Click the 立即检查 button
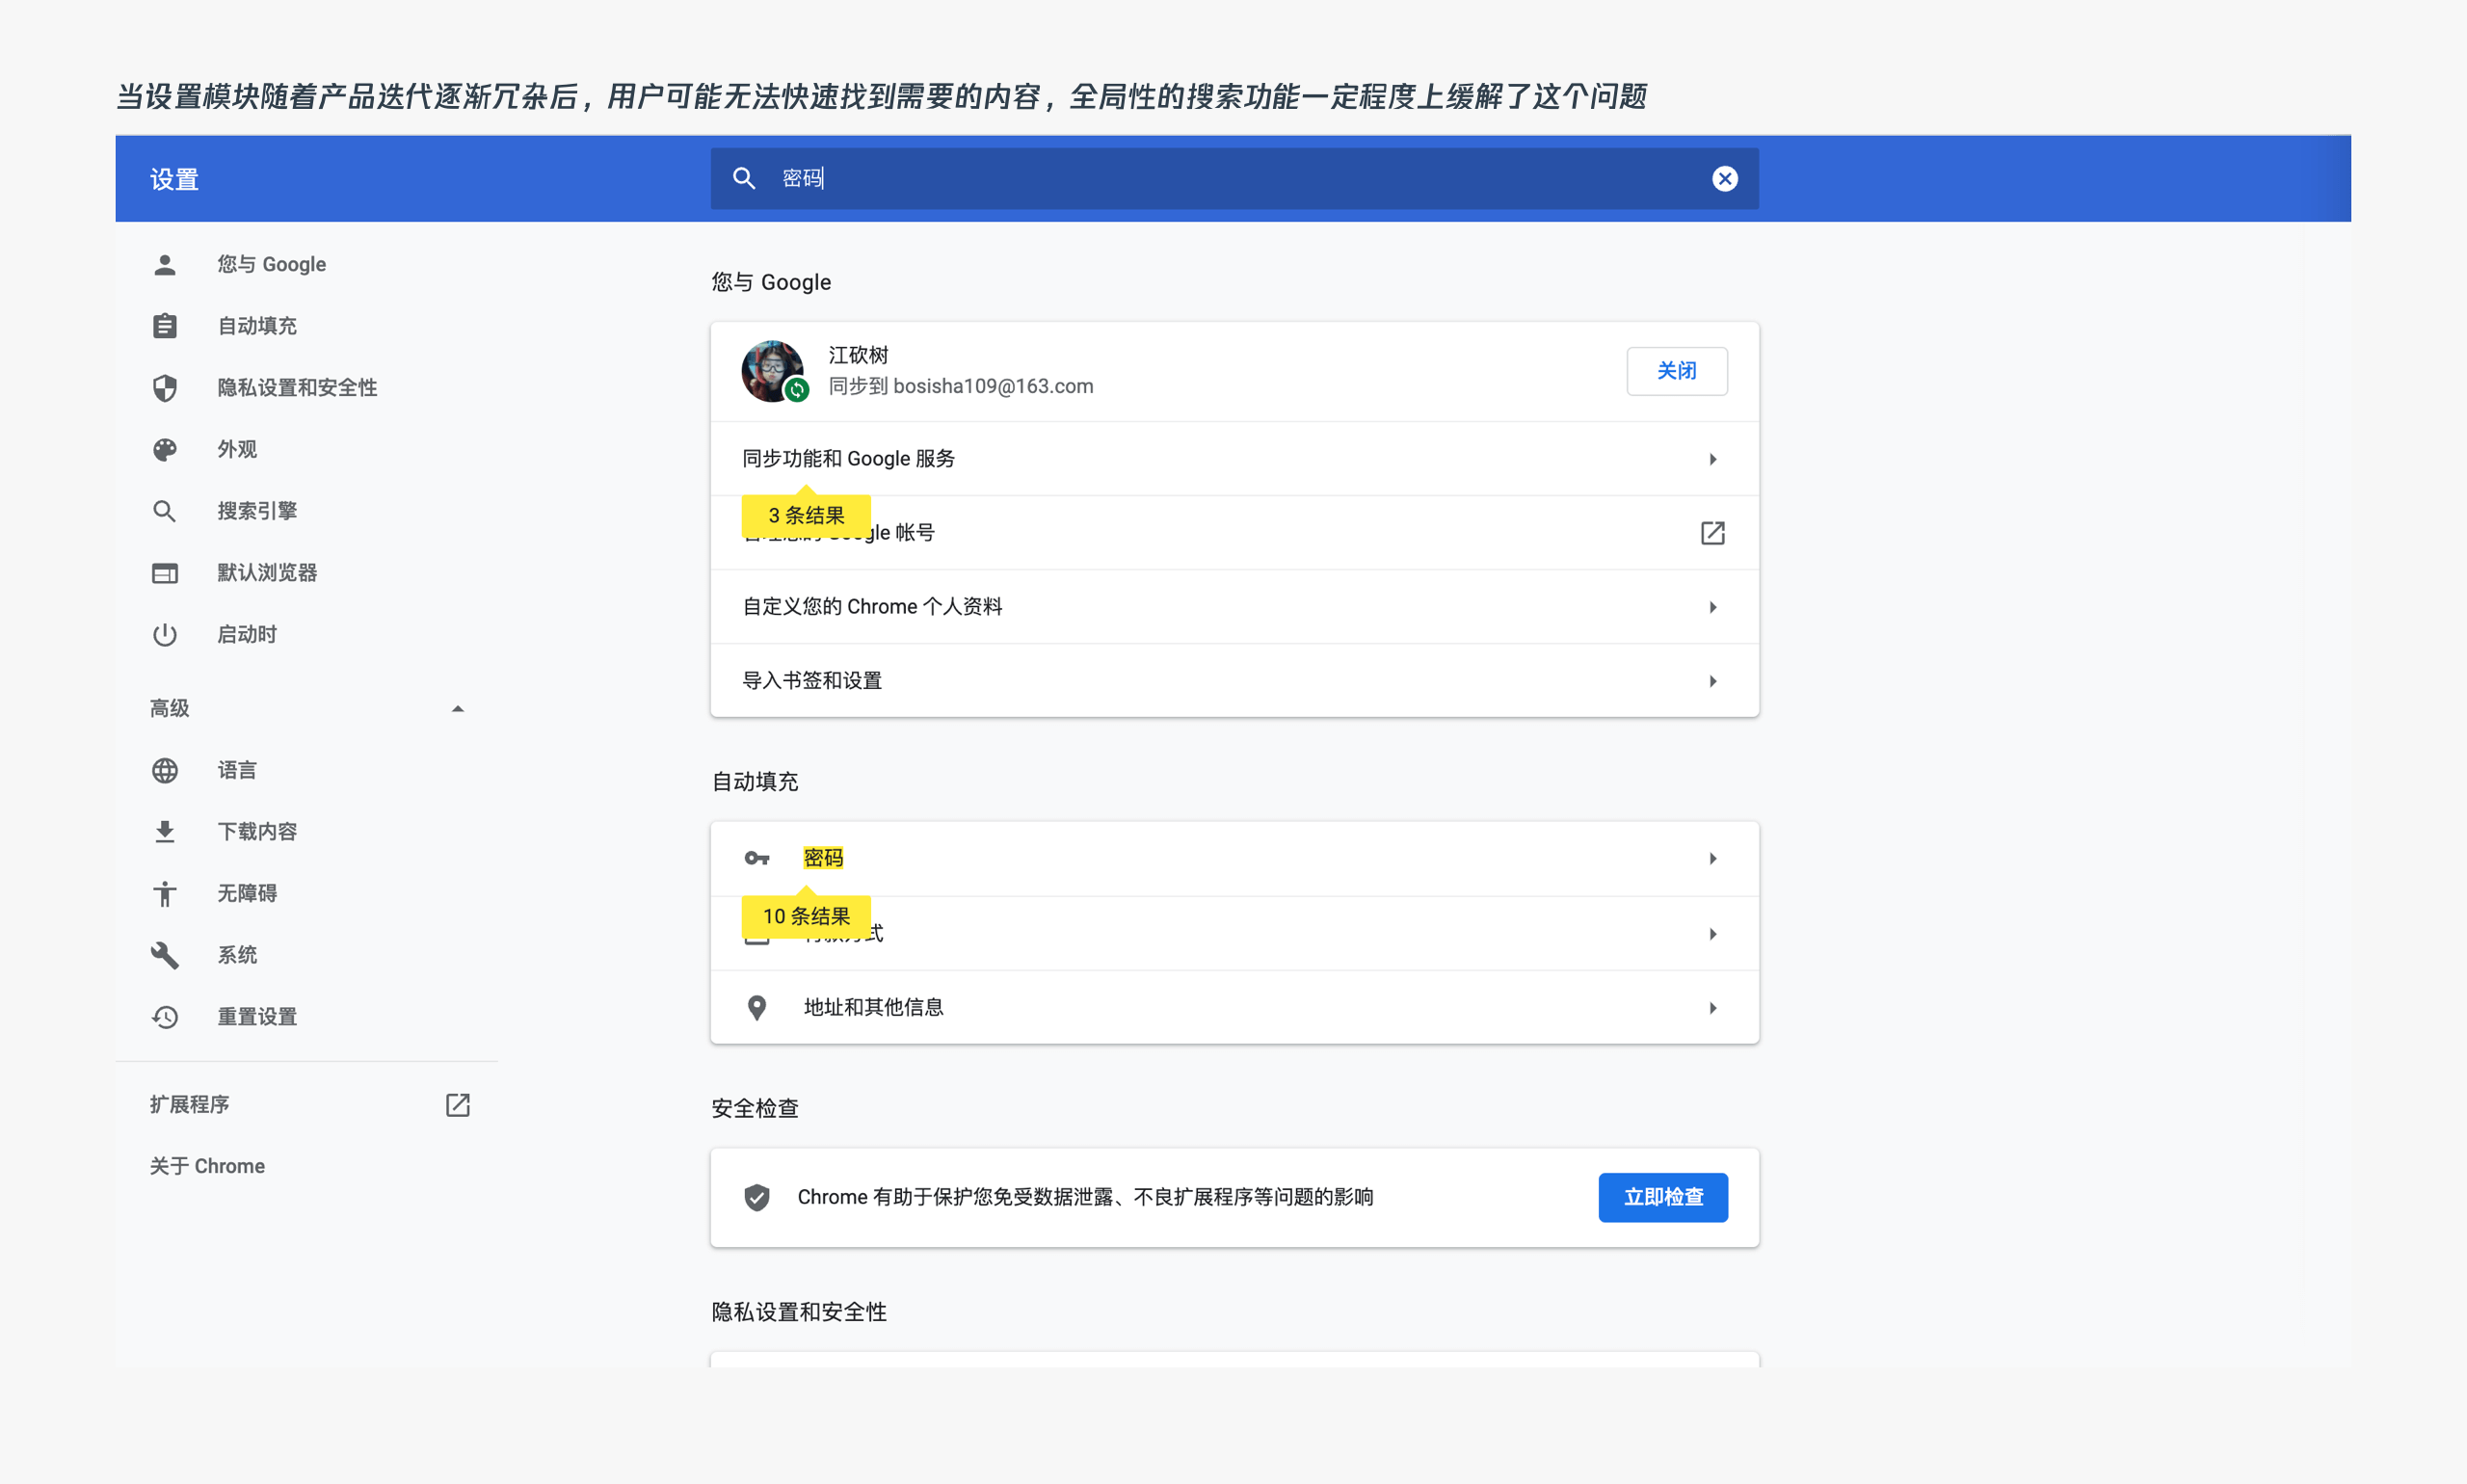 tap(1662, 1197)
